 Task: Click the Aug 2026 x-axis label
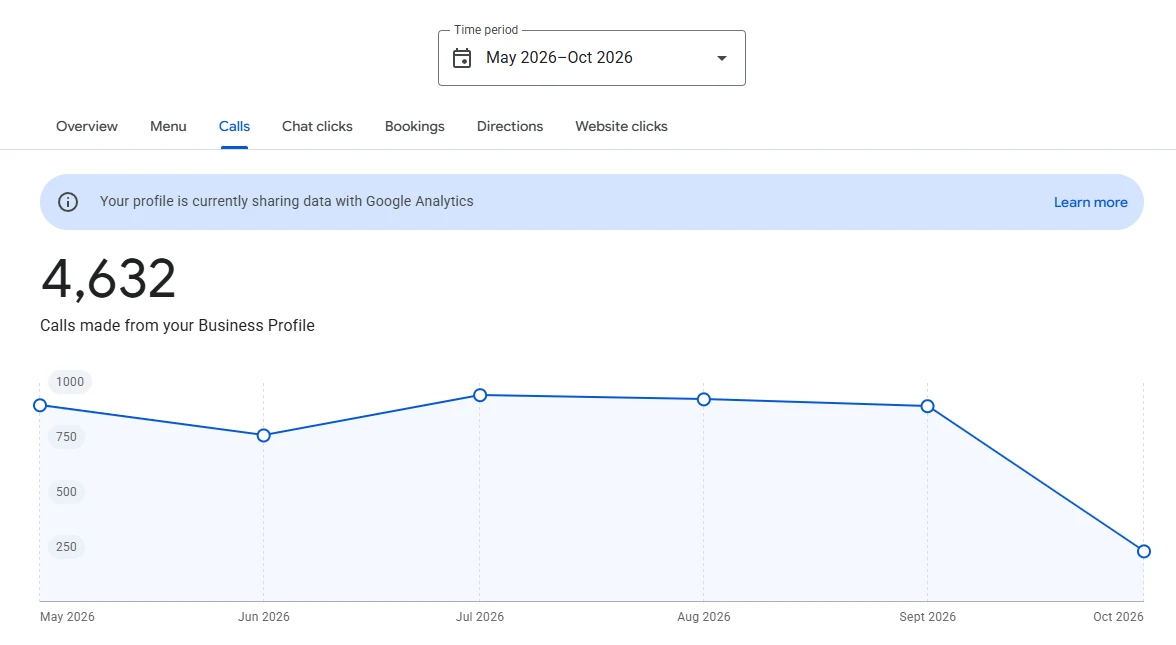coord(704,616)
